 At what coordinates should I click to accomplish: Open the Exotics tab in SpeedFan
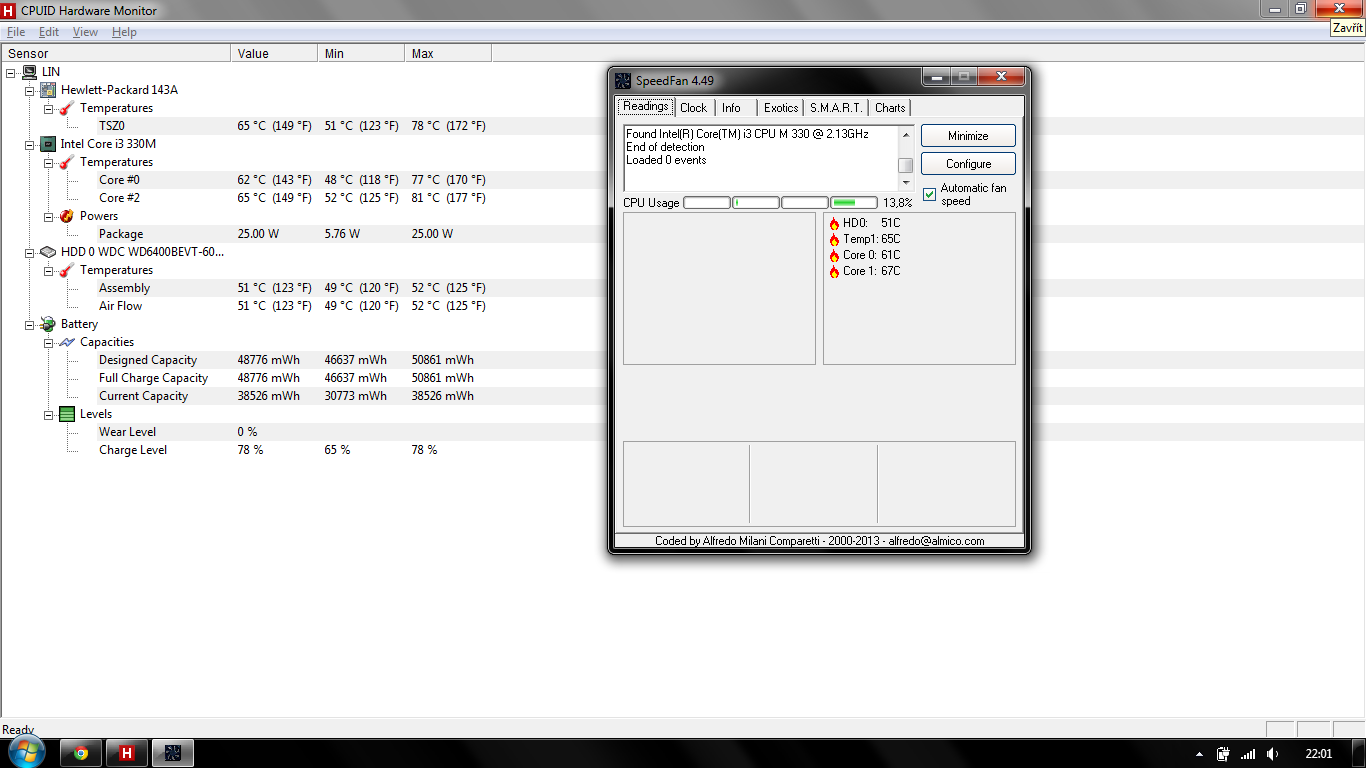(781, 108)
